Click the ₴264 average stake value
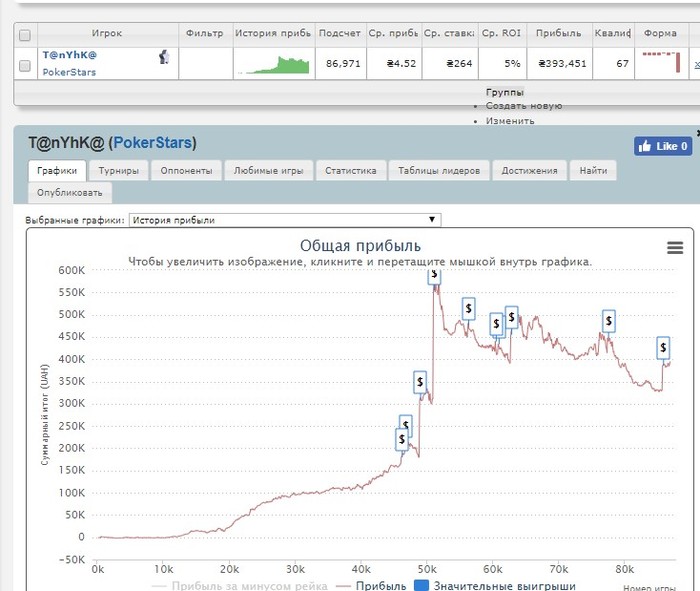 [x=459, y=64]
